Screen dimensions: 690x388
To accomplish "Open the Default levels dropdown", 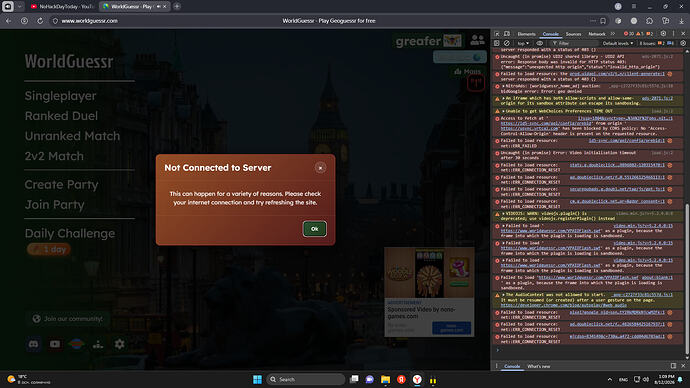I will click(x=618, y=43).
